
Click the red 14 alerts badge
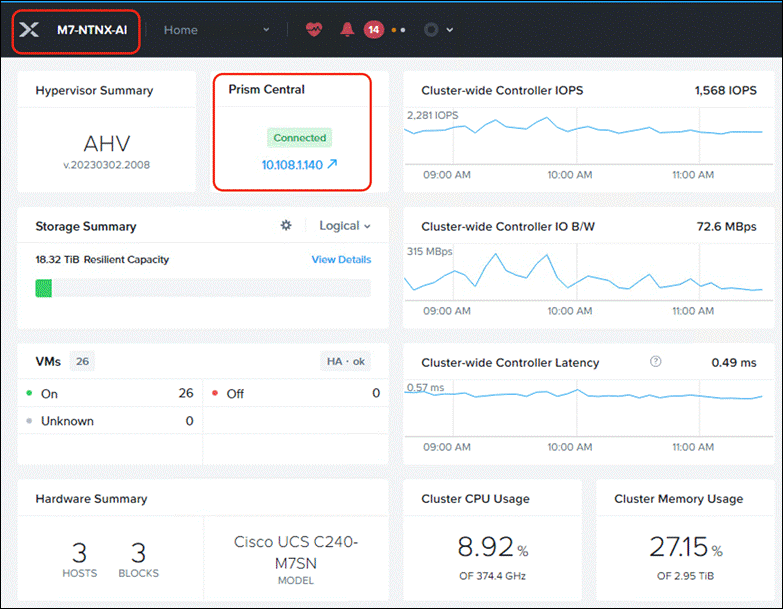pyautogui.click(x=374, y=30)
